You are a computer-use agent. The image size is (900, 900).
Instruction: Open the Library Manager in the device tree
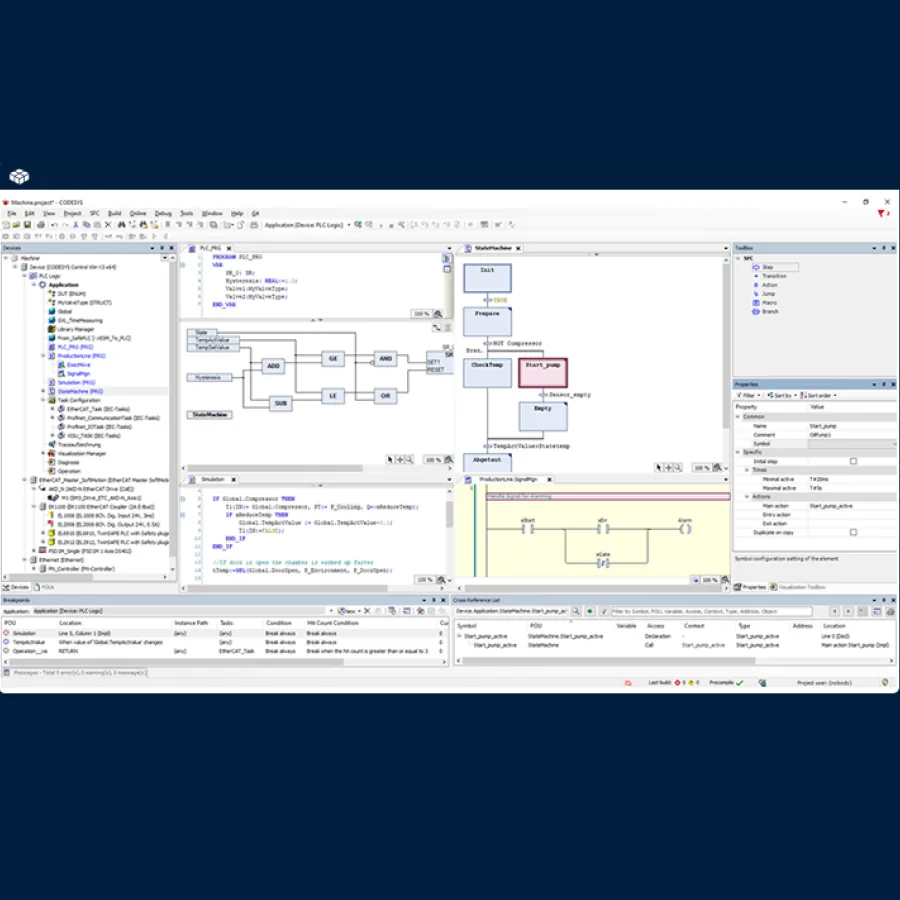point(74,329)
